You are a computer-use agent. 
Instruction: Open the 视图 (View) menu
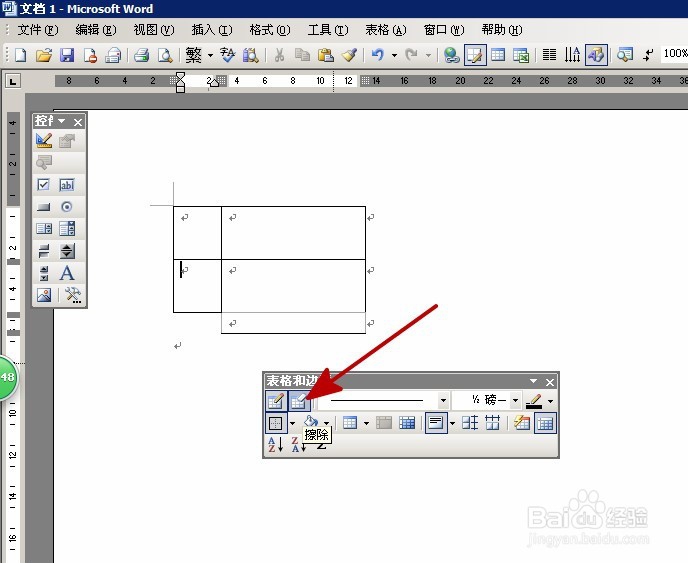(154, 30)
